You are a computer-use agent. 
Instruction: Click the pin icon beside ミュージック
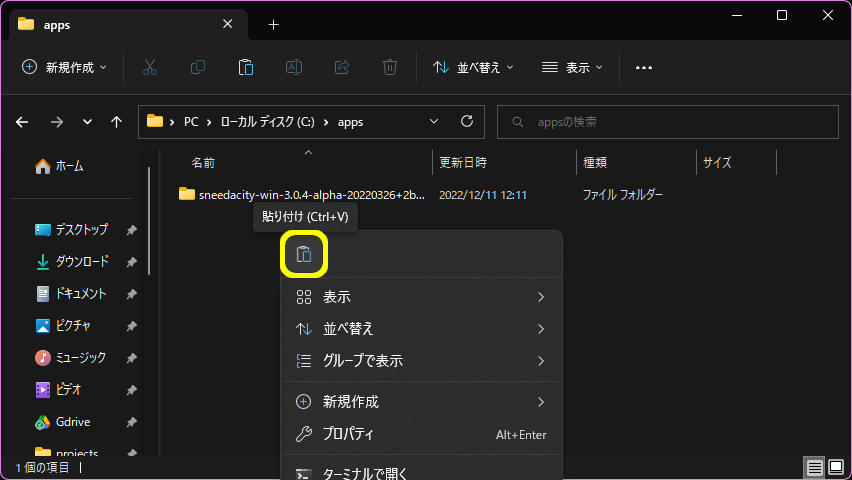pyautogui.click(x=131, y=358)
